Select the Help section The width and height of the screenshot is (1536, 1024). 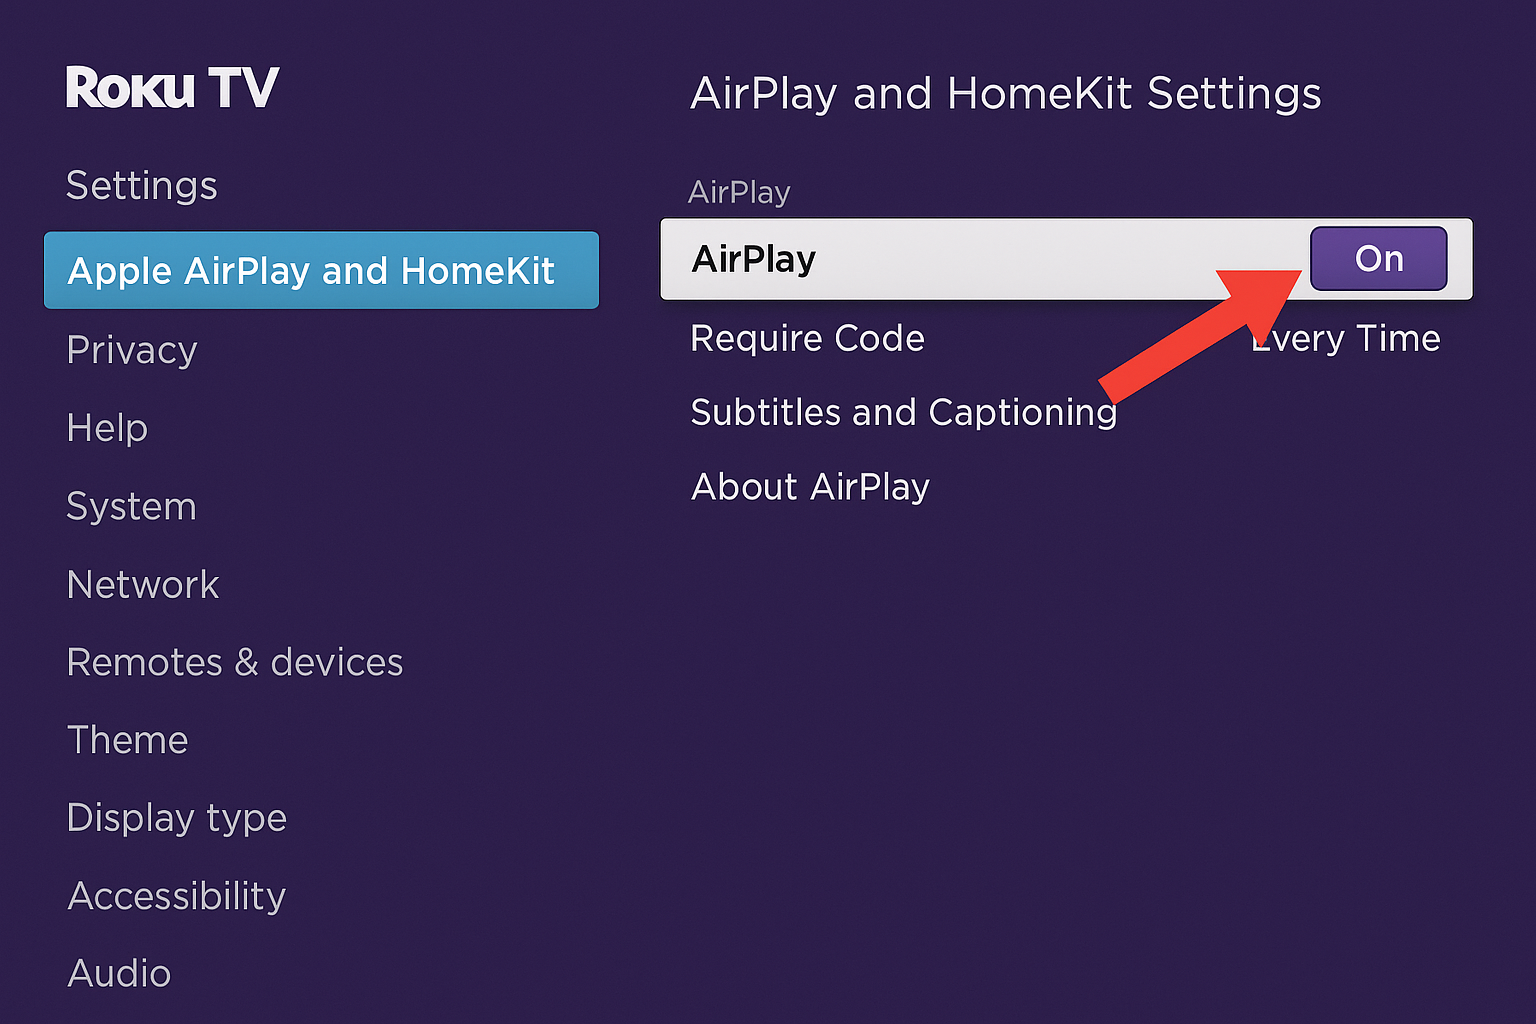(x=106, y=428)
